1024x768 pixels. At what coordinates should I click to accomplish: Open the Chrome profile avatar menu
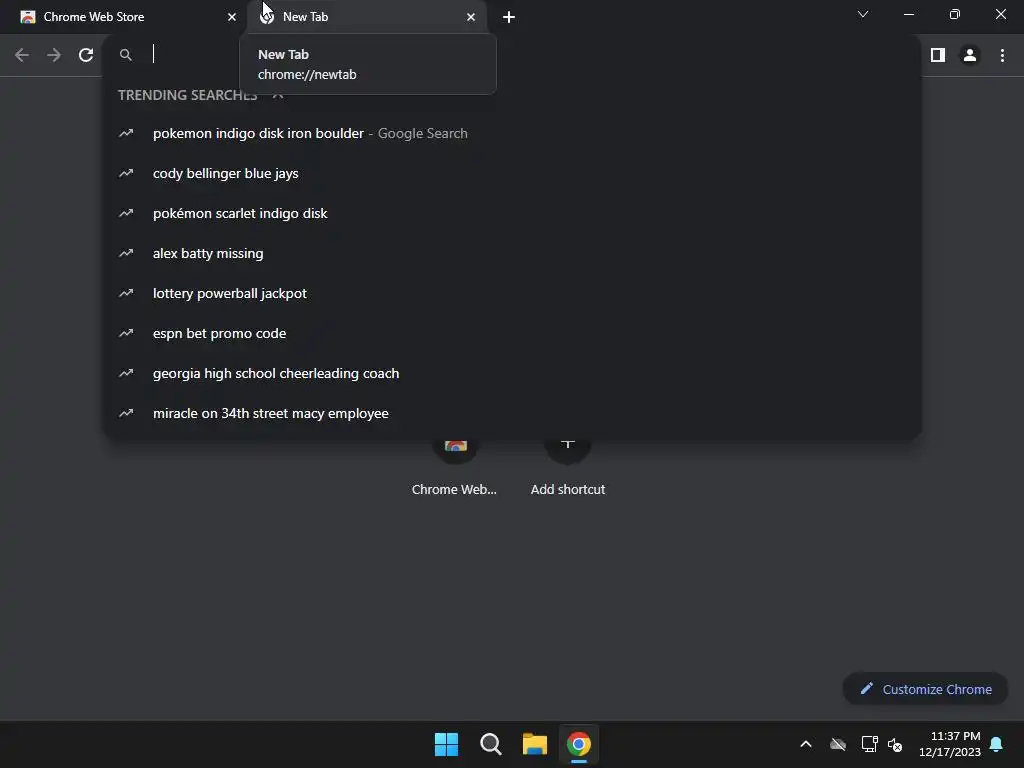(x=970, y=55)
